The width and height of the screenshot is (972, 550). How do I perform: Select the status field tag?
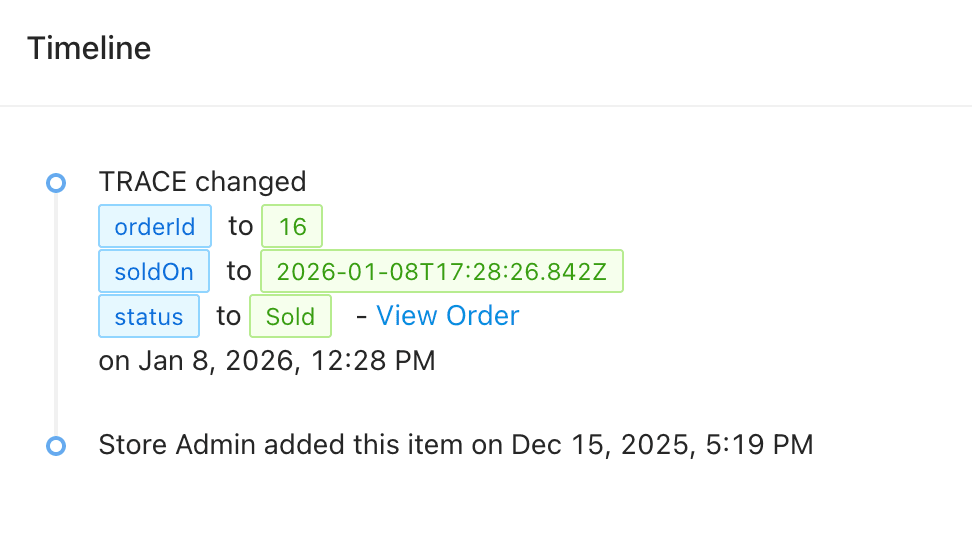tap(149, 317)
